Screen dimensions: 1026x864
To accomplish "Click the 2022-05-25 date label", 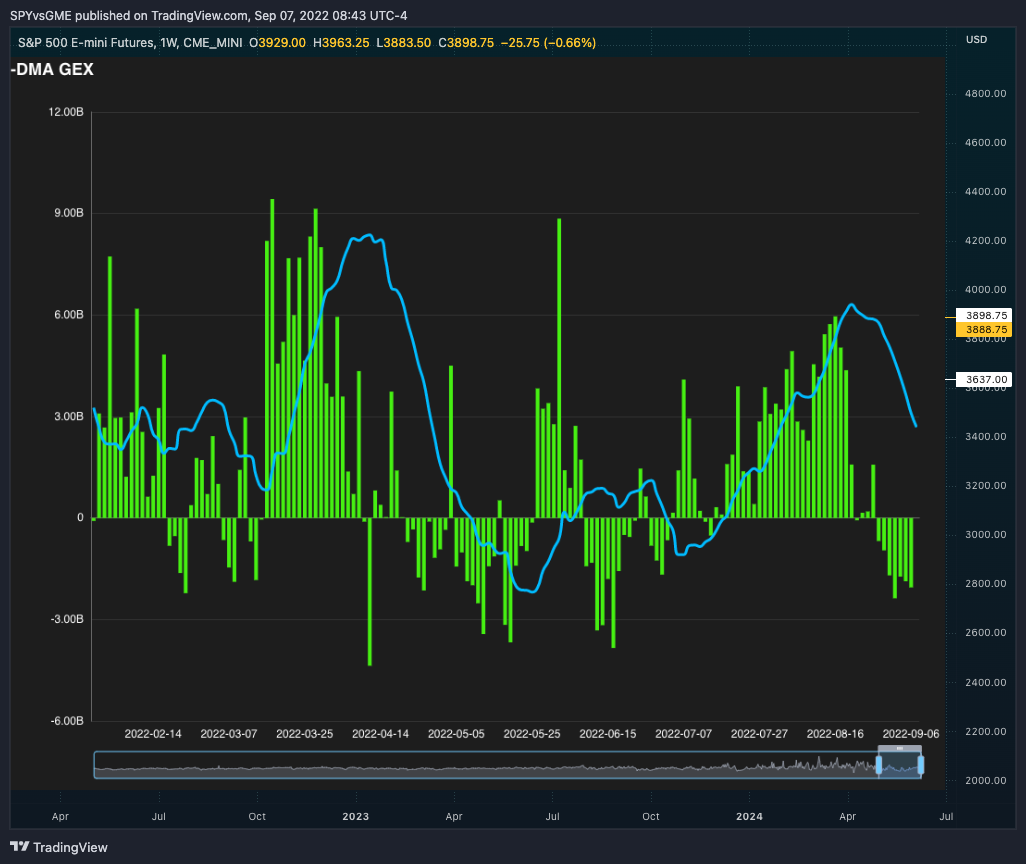I will point(532,734).
